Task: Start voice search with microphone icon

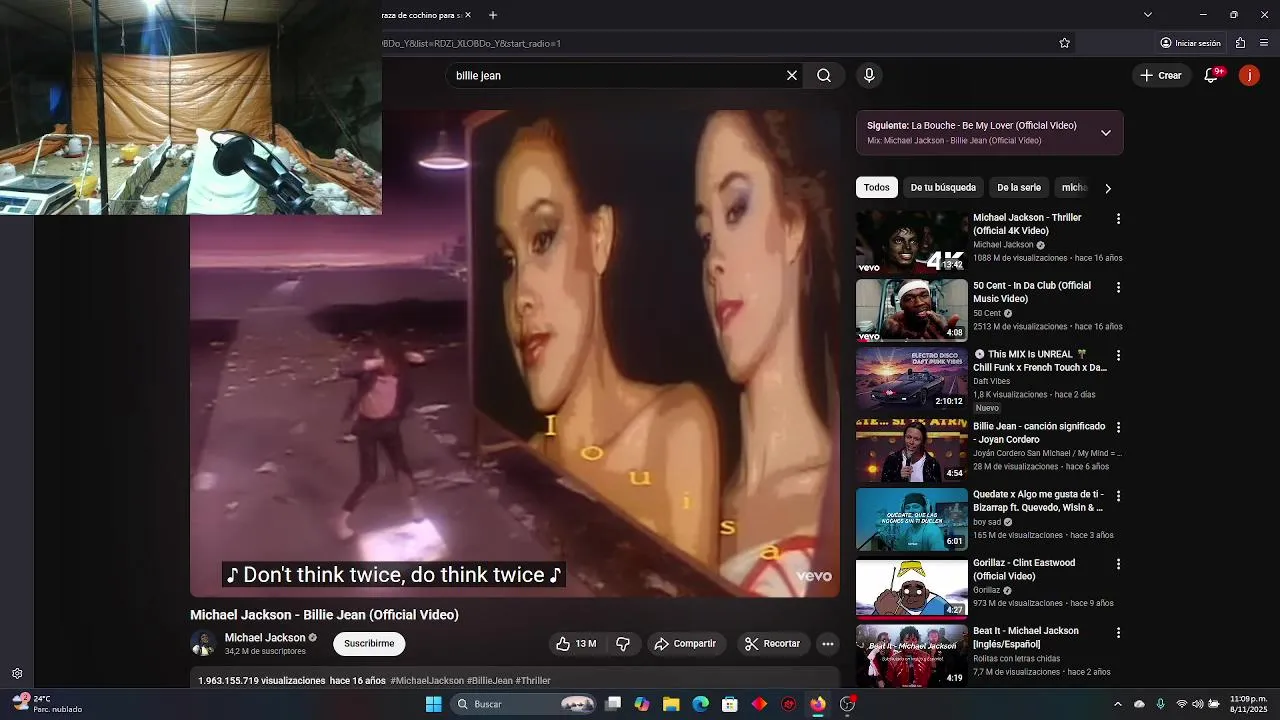Action: pos(869,75)
